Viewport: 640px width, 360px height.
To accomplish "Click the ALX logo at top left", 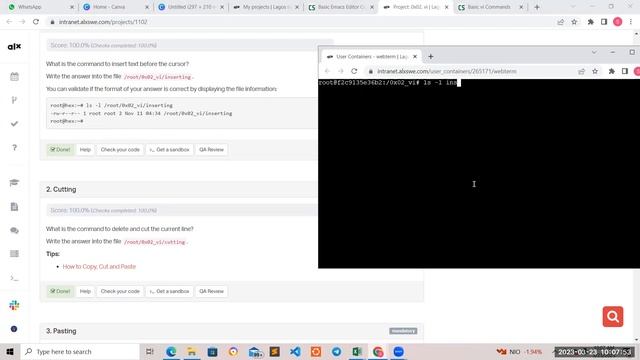I will point(14,47).
